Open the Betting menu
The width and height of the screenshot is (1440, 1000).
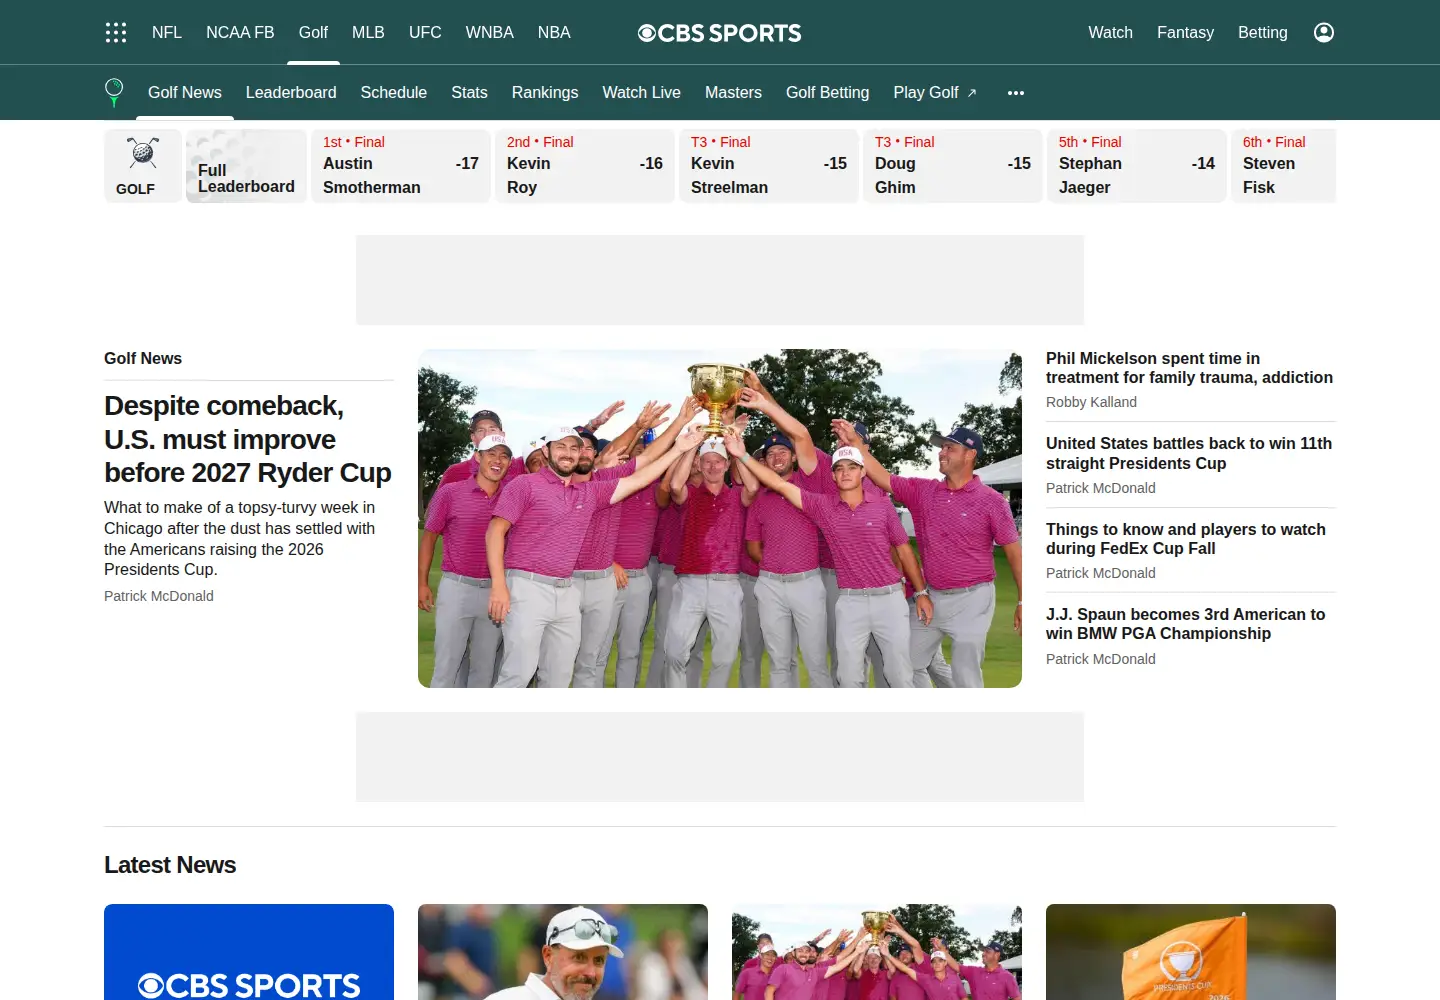click(x=1263, y=32)
